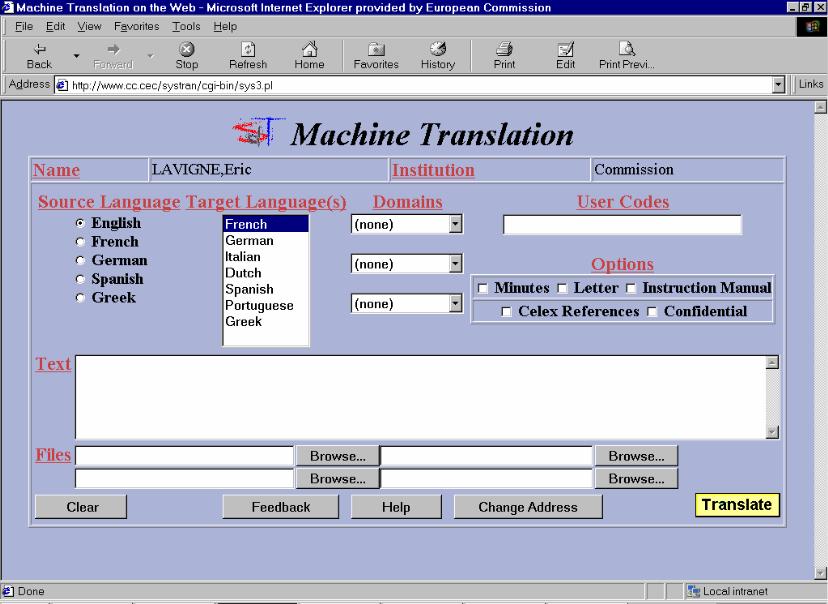
Task: Click Browse for the bottom left file field
Action: click(337, 478)
